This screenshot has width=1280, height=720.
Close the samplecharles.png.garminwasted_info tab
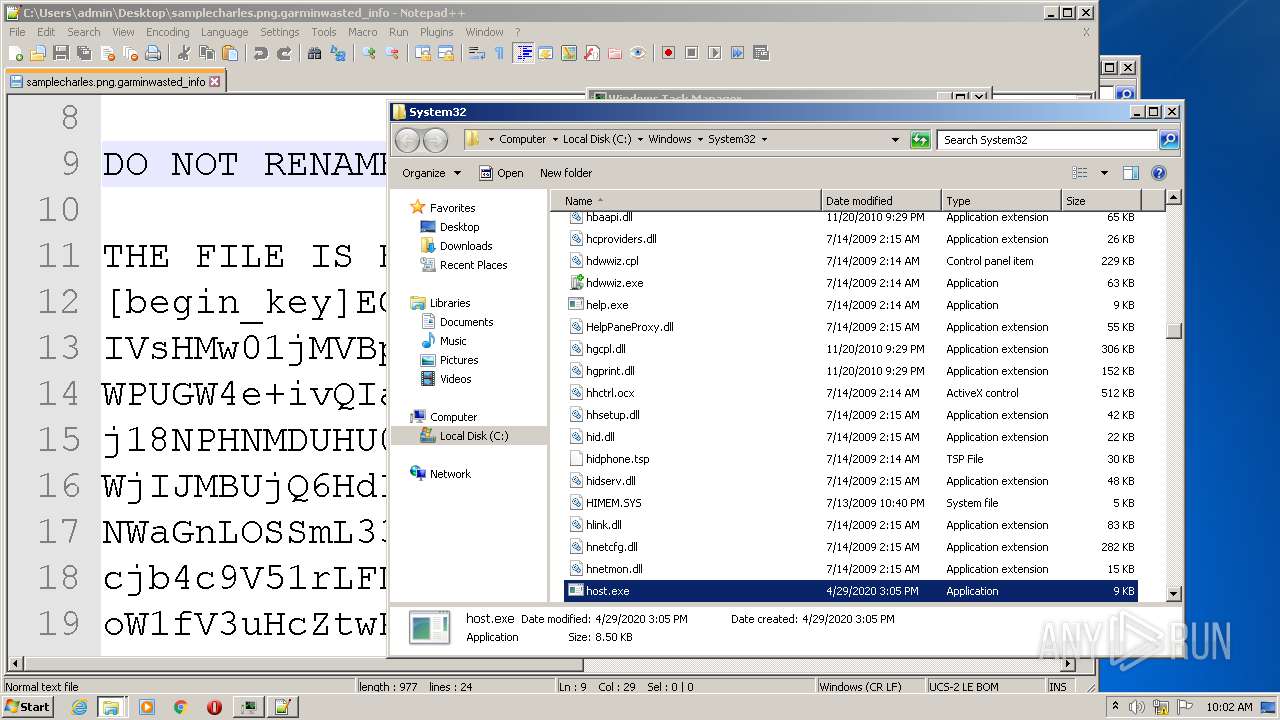click(215, 82)
